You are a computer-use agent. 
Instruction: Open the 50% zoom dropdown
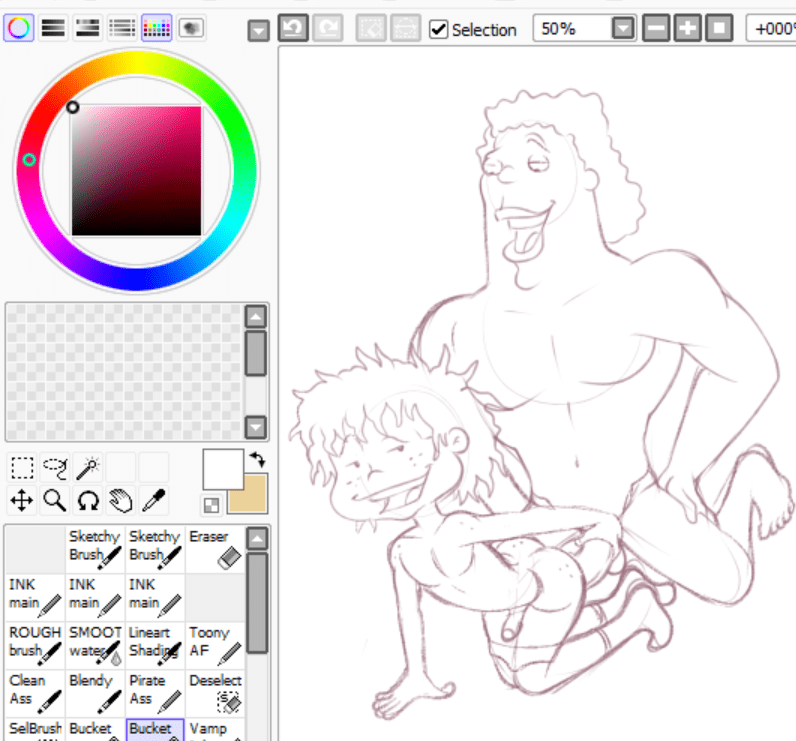(623, 29)
